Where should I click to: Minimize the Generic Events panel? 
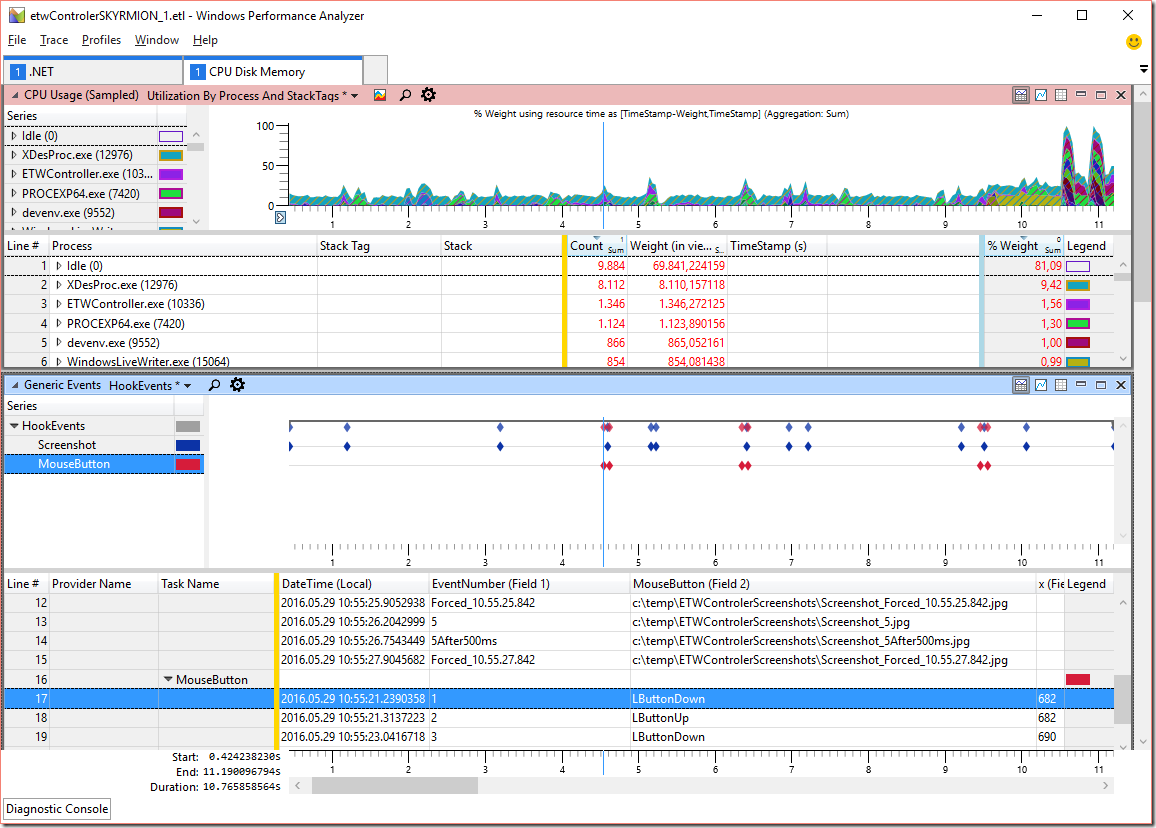pyautogui.click(x=1081, y=384)
